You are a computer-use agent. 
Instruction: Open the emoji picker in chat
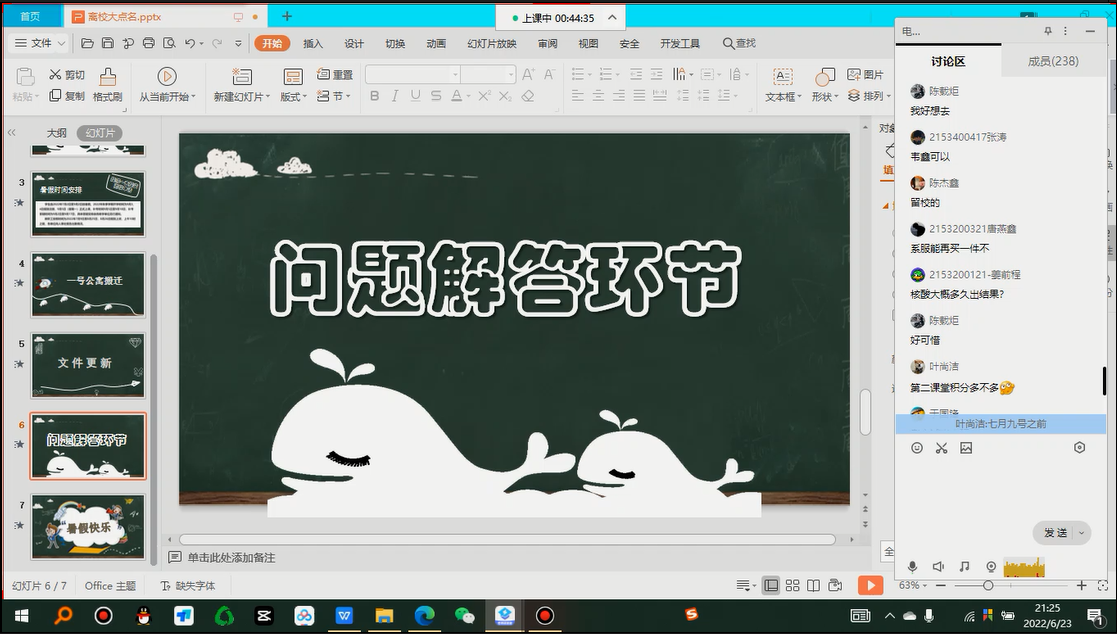coord(917,448)
